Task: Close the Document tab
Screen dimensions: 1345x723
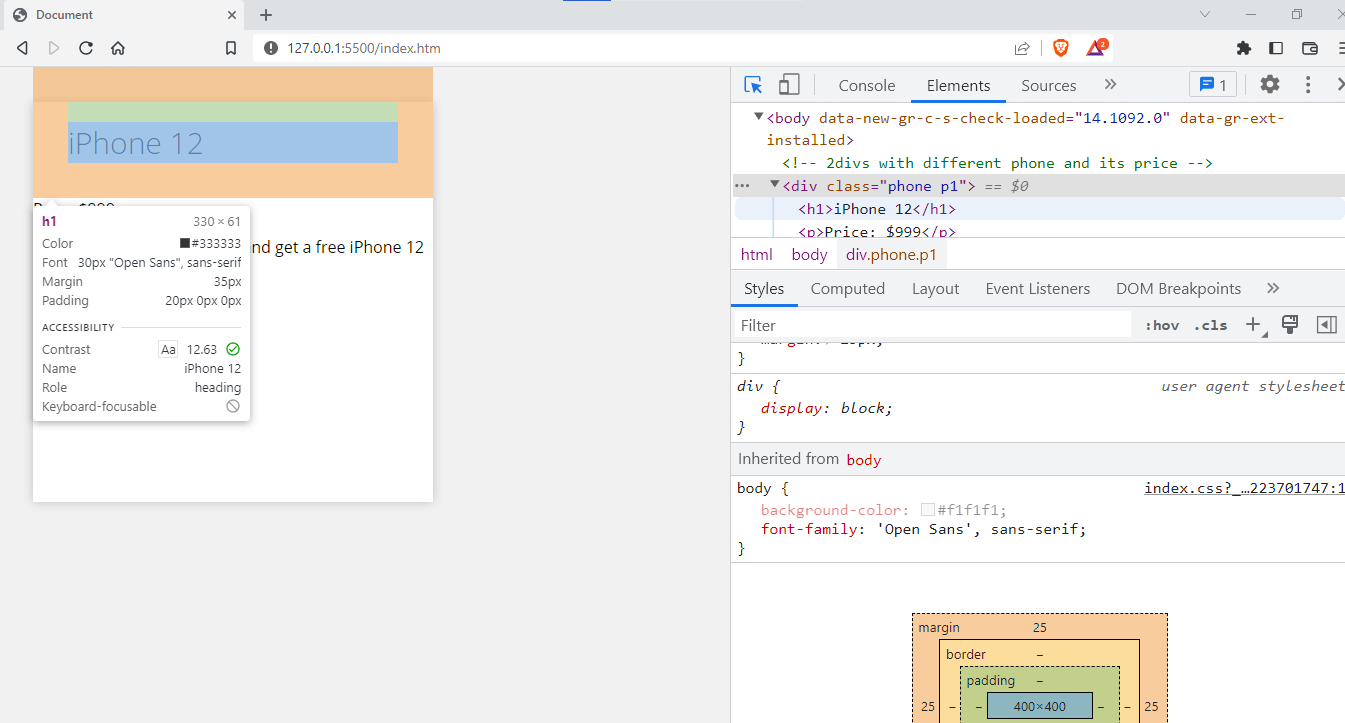Action: [x=231, y=15]
